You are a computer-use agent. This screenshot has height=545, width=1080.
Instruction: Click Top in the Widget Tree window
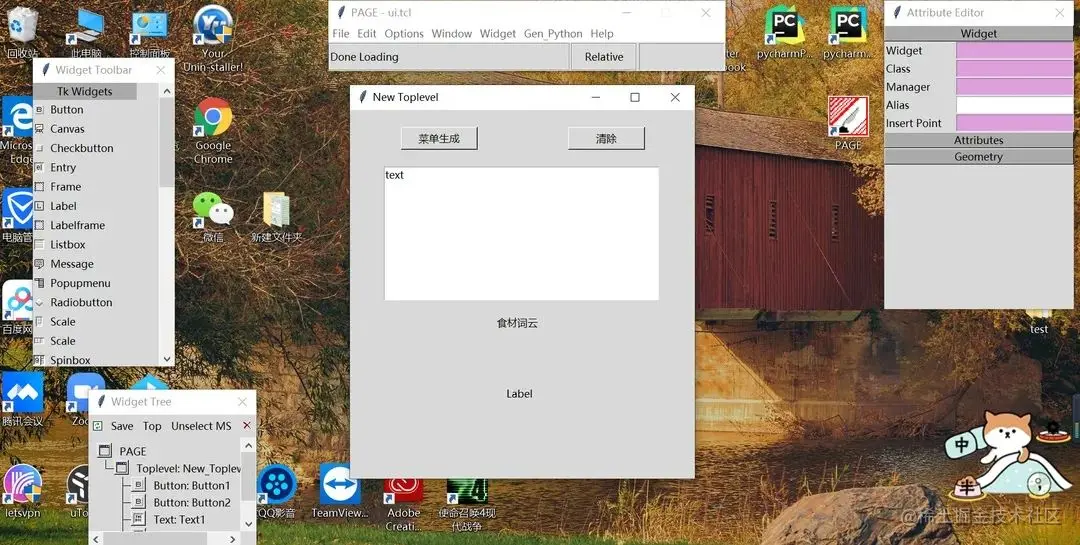pos(152,426)
